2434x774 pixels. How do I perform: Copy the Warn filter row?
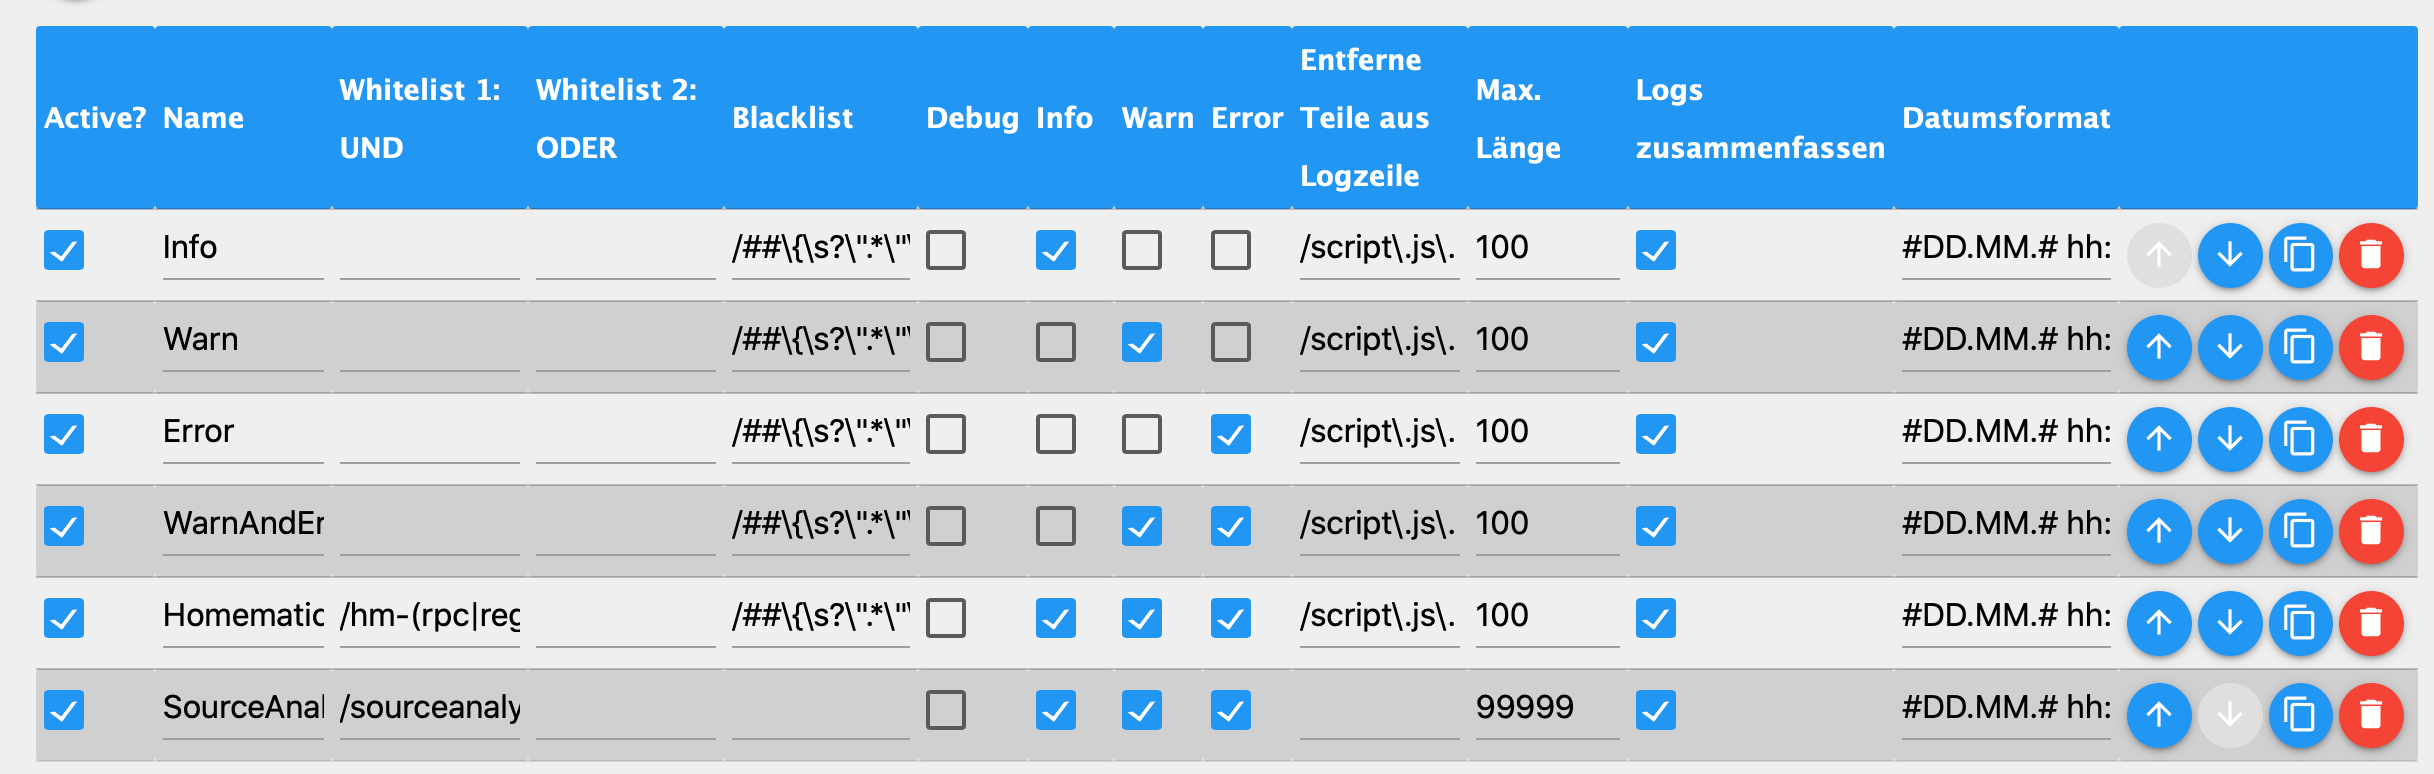(x=2301, y=347)
